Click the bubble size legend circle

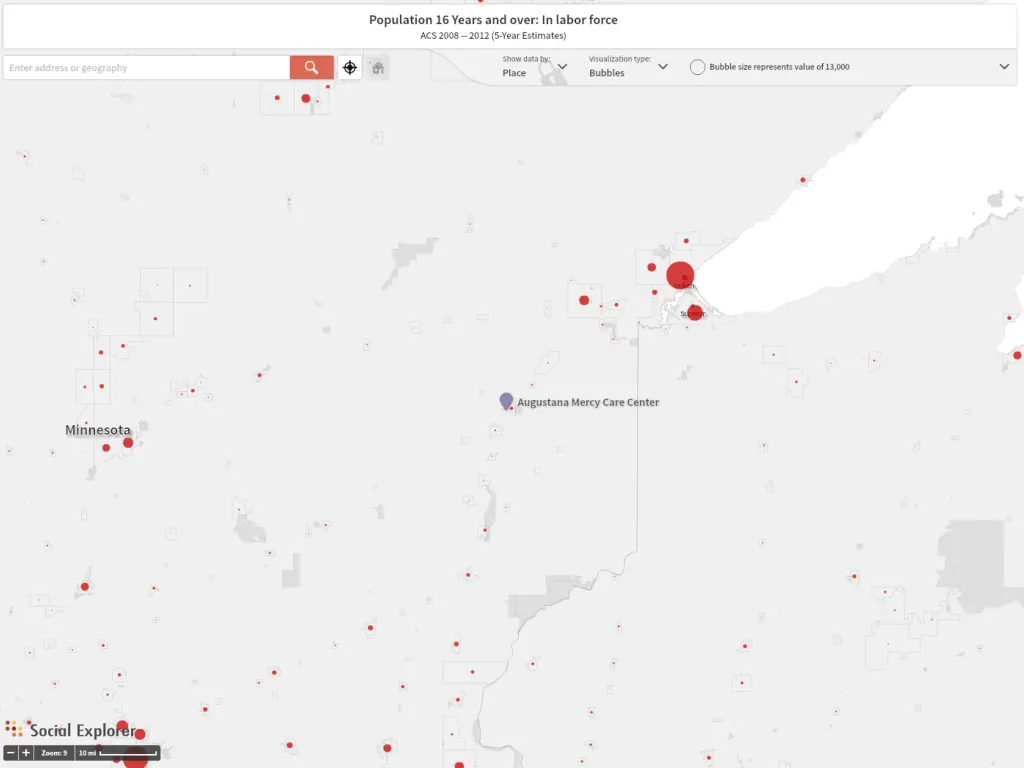pos(697,67)
